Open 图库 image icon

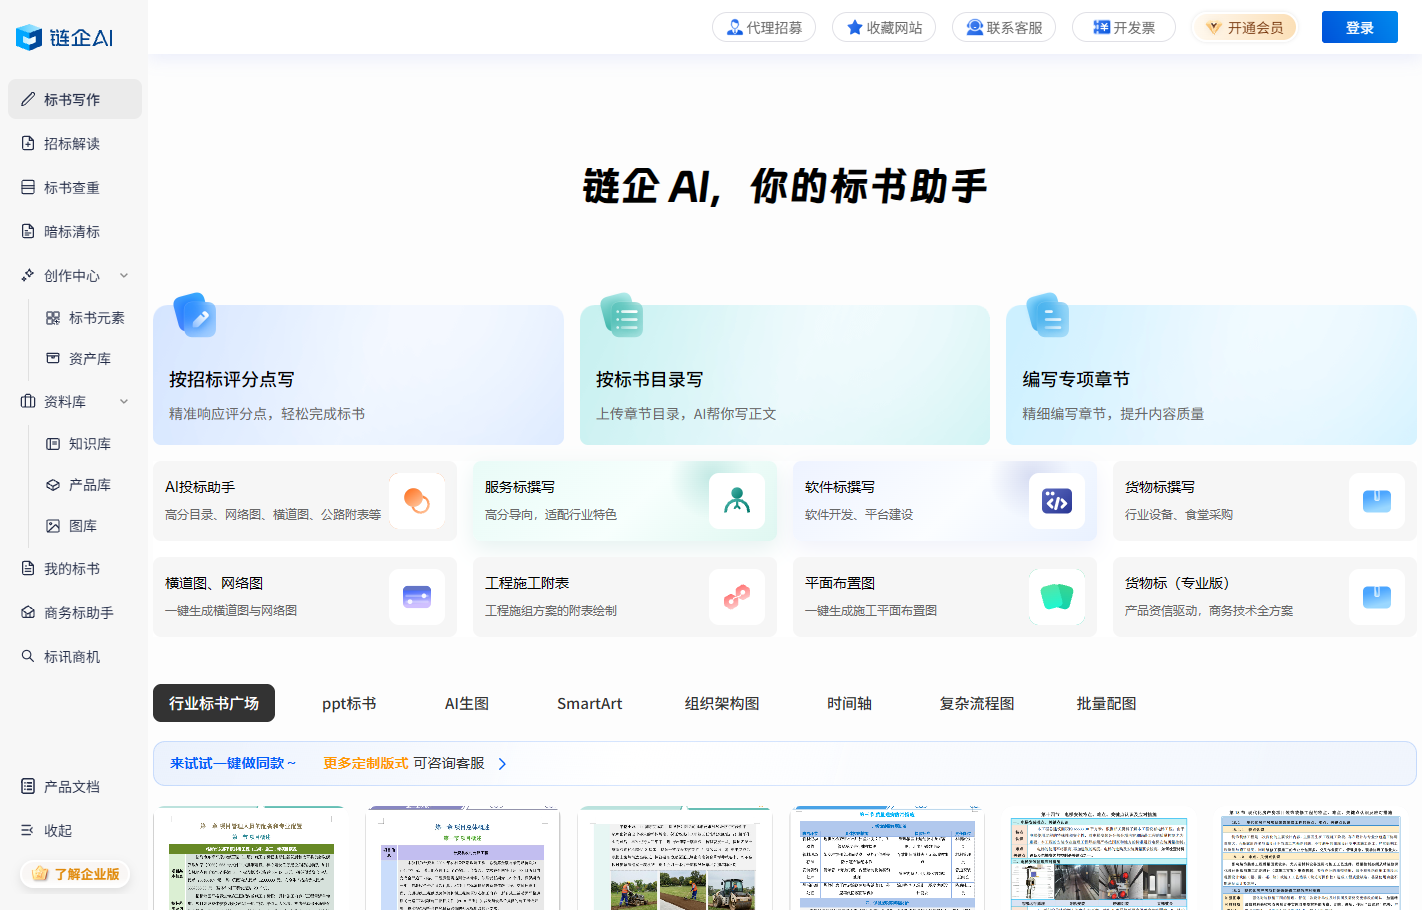coord(53,525)
